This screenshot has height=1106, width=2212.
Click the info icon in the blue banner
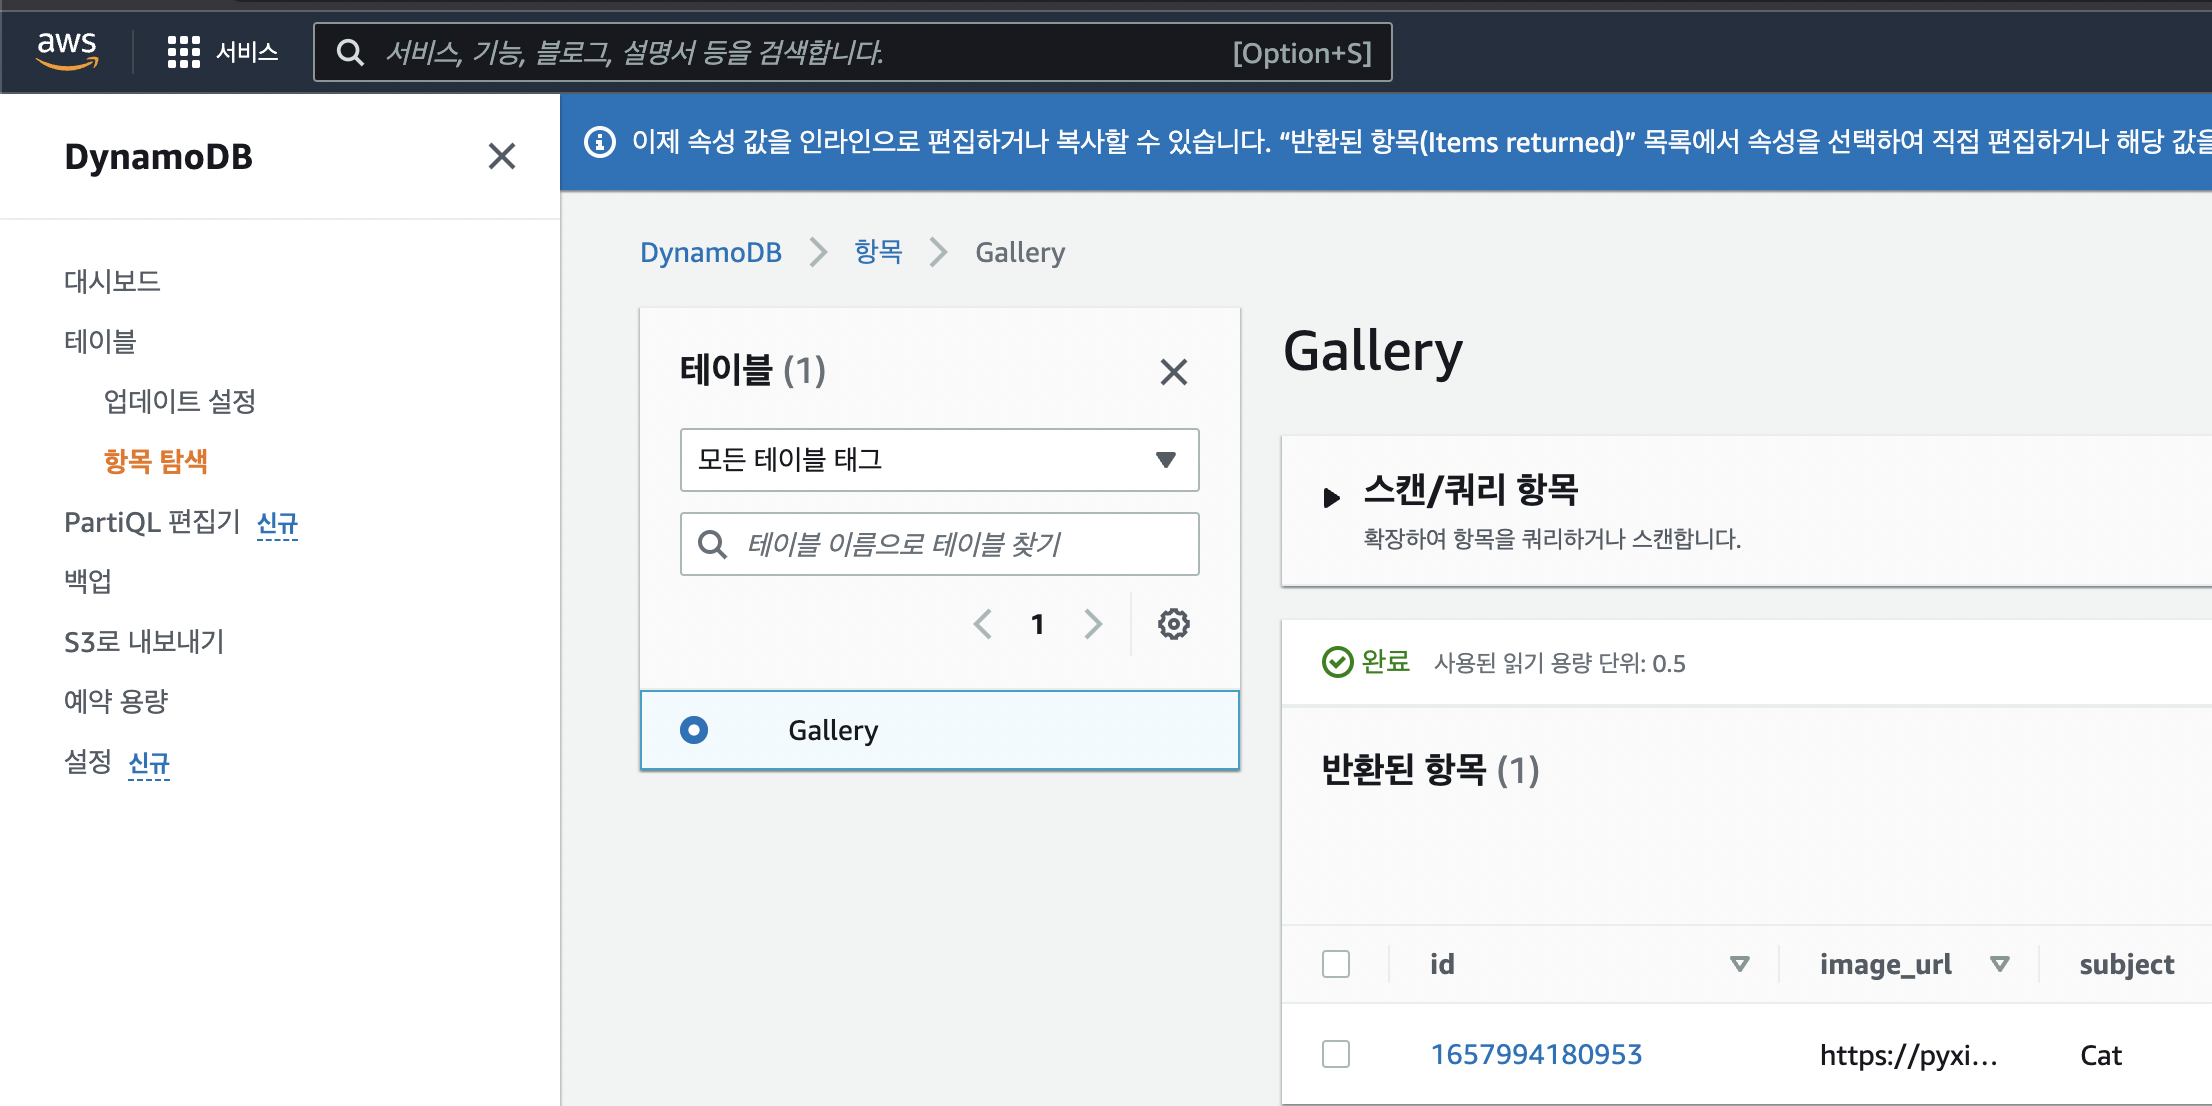pos(599,142)
